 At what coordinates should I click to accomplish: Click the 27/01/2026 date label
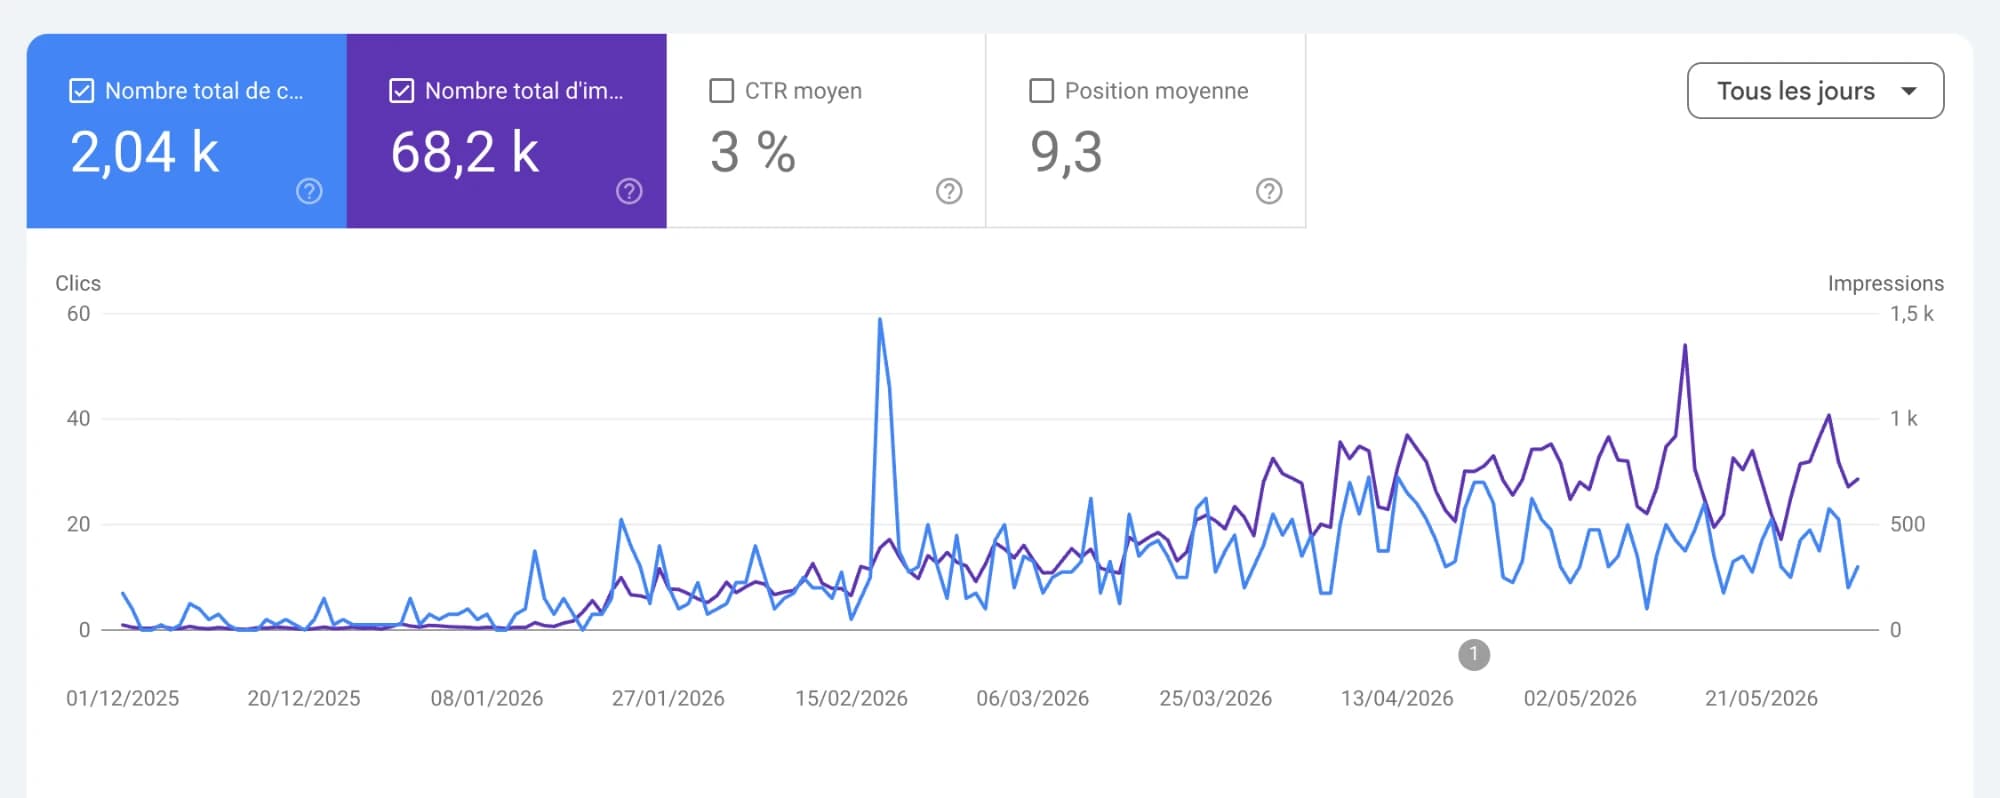point(668,699)
